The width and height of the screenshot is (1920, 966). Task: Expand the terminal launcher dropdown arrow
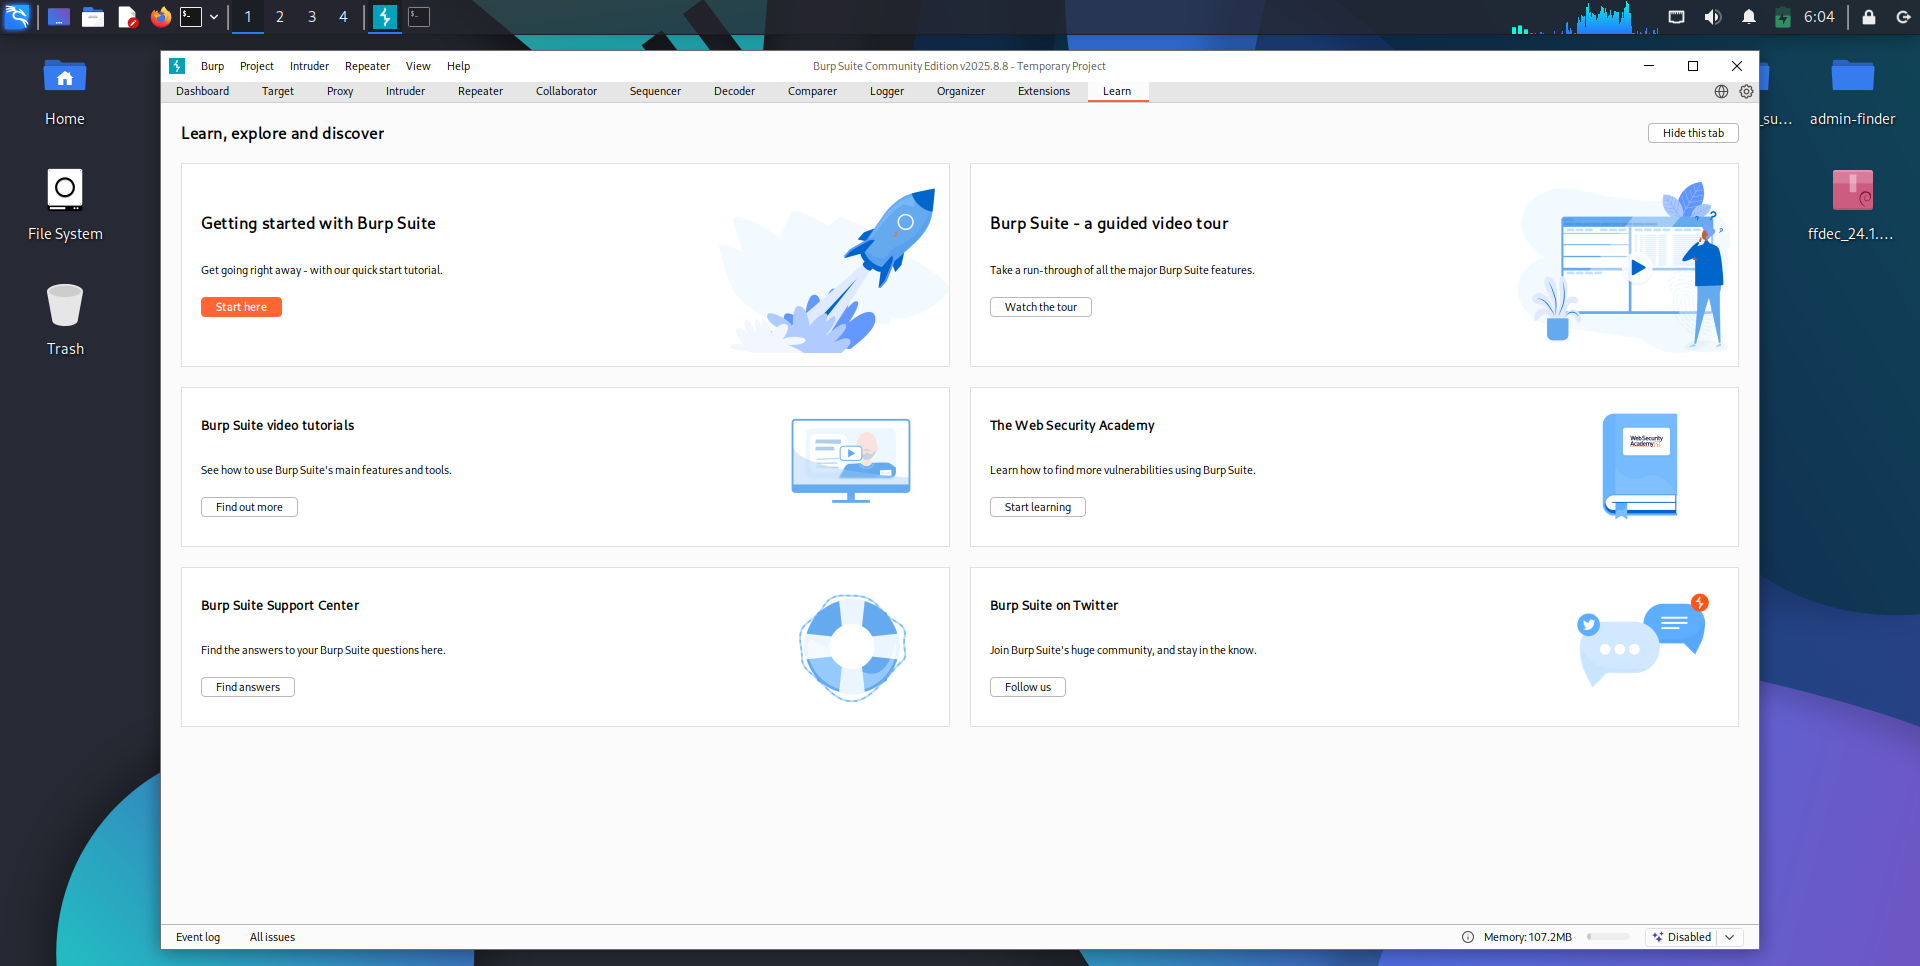click(x=214, y=17)
